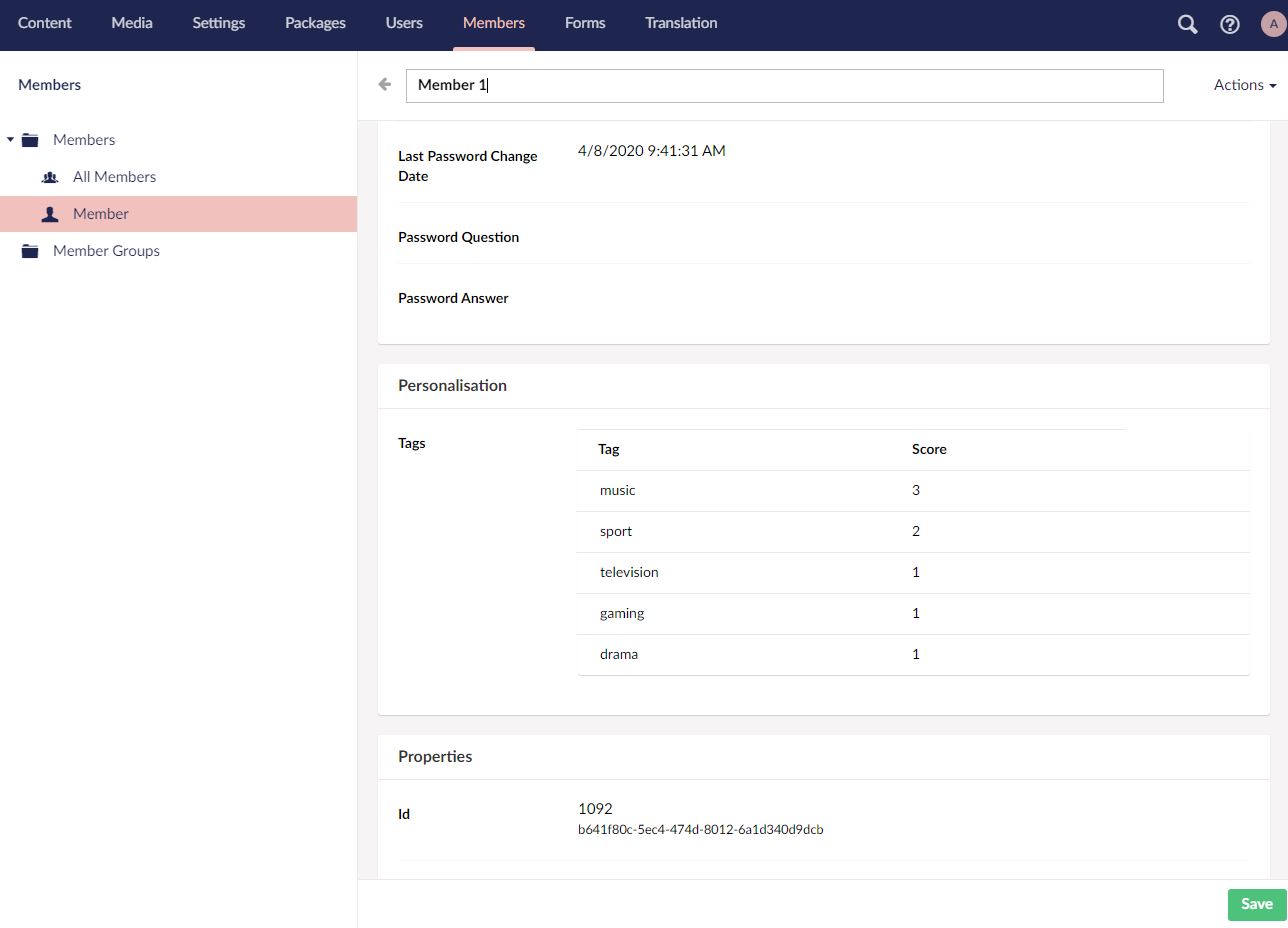The width and height of the screenshot is (1288, 928).
Task: Click the Personalisation section heading
Action: pos(452,385)
